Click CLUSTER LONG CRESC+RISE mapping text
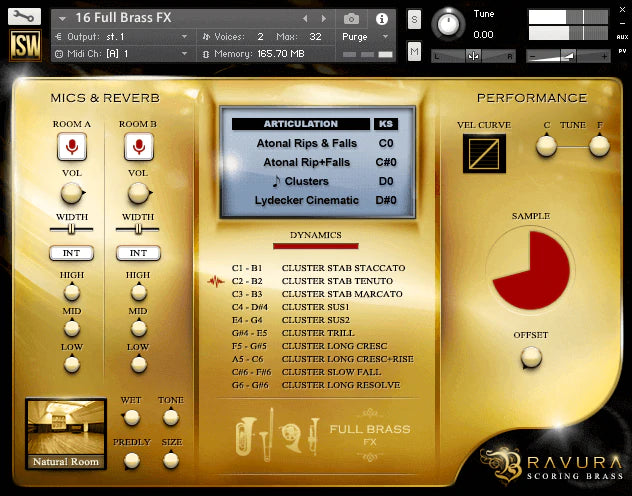 (348, 359)
